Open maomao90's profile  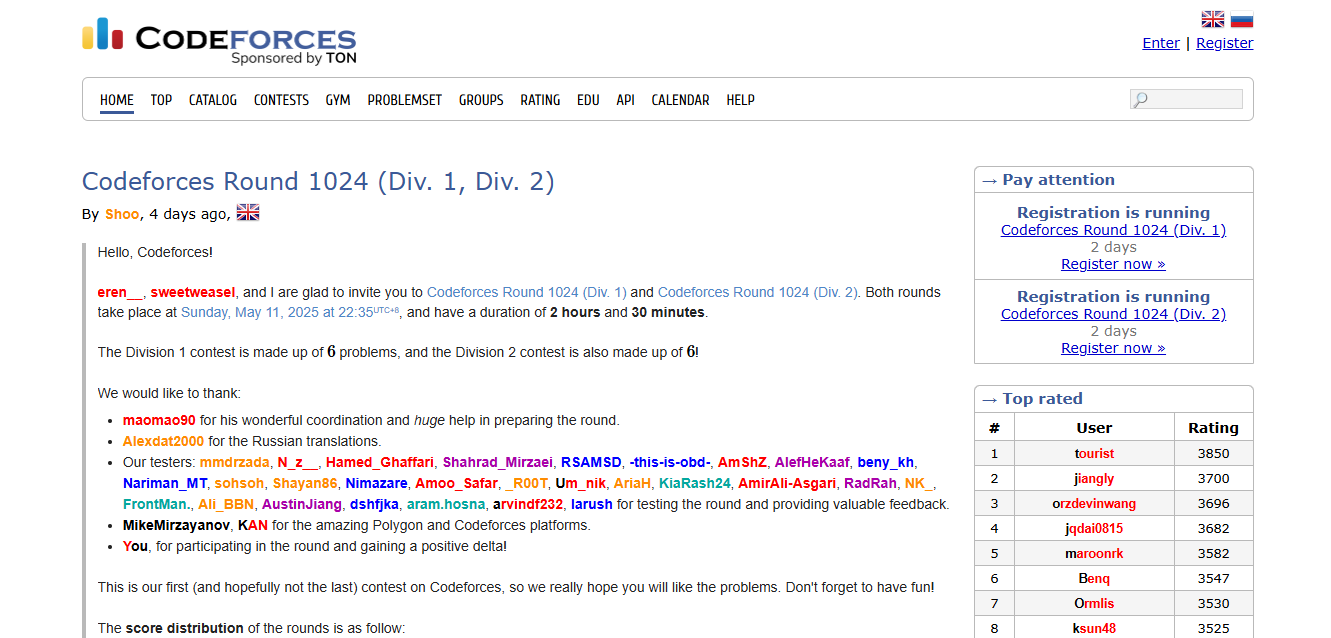159,420
